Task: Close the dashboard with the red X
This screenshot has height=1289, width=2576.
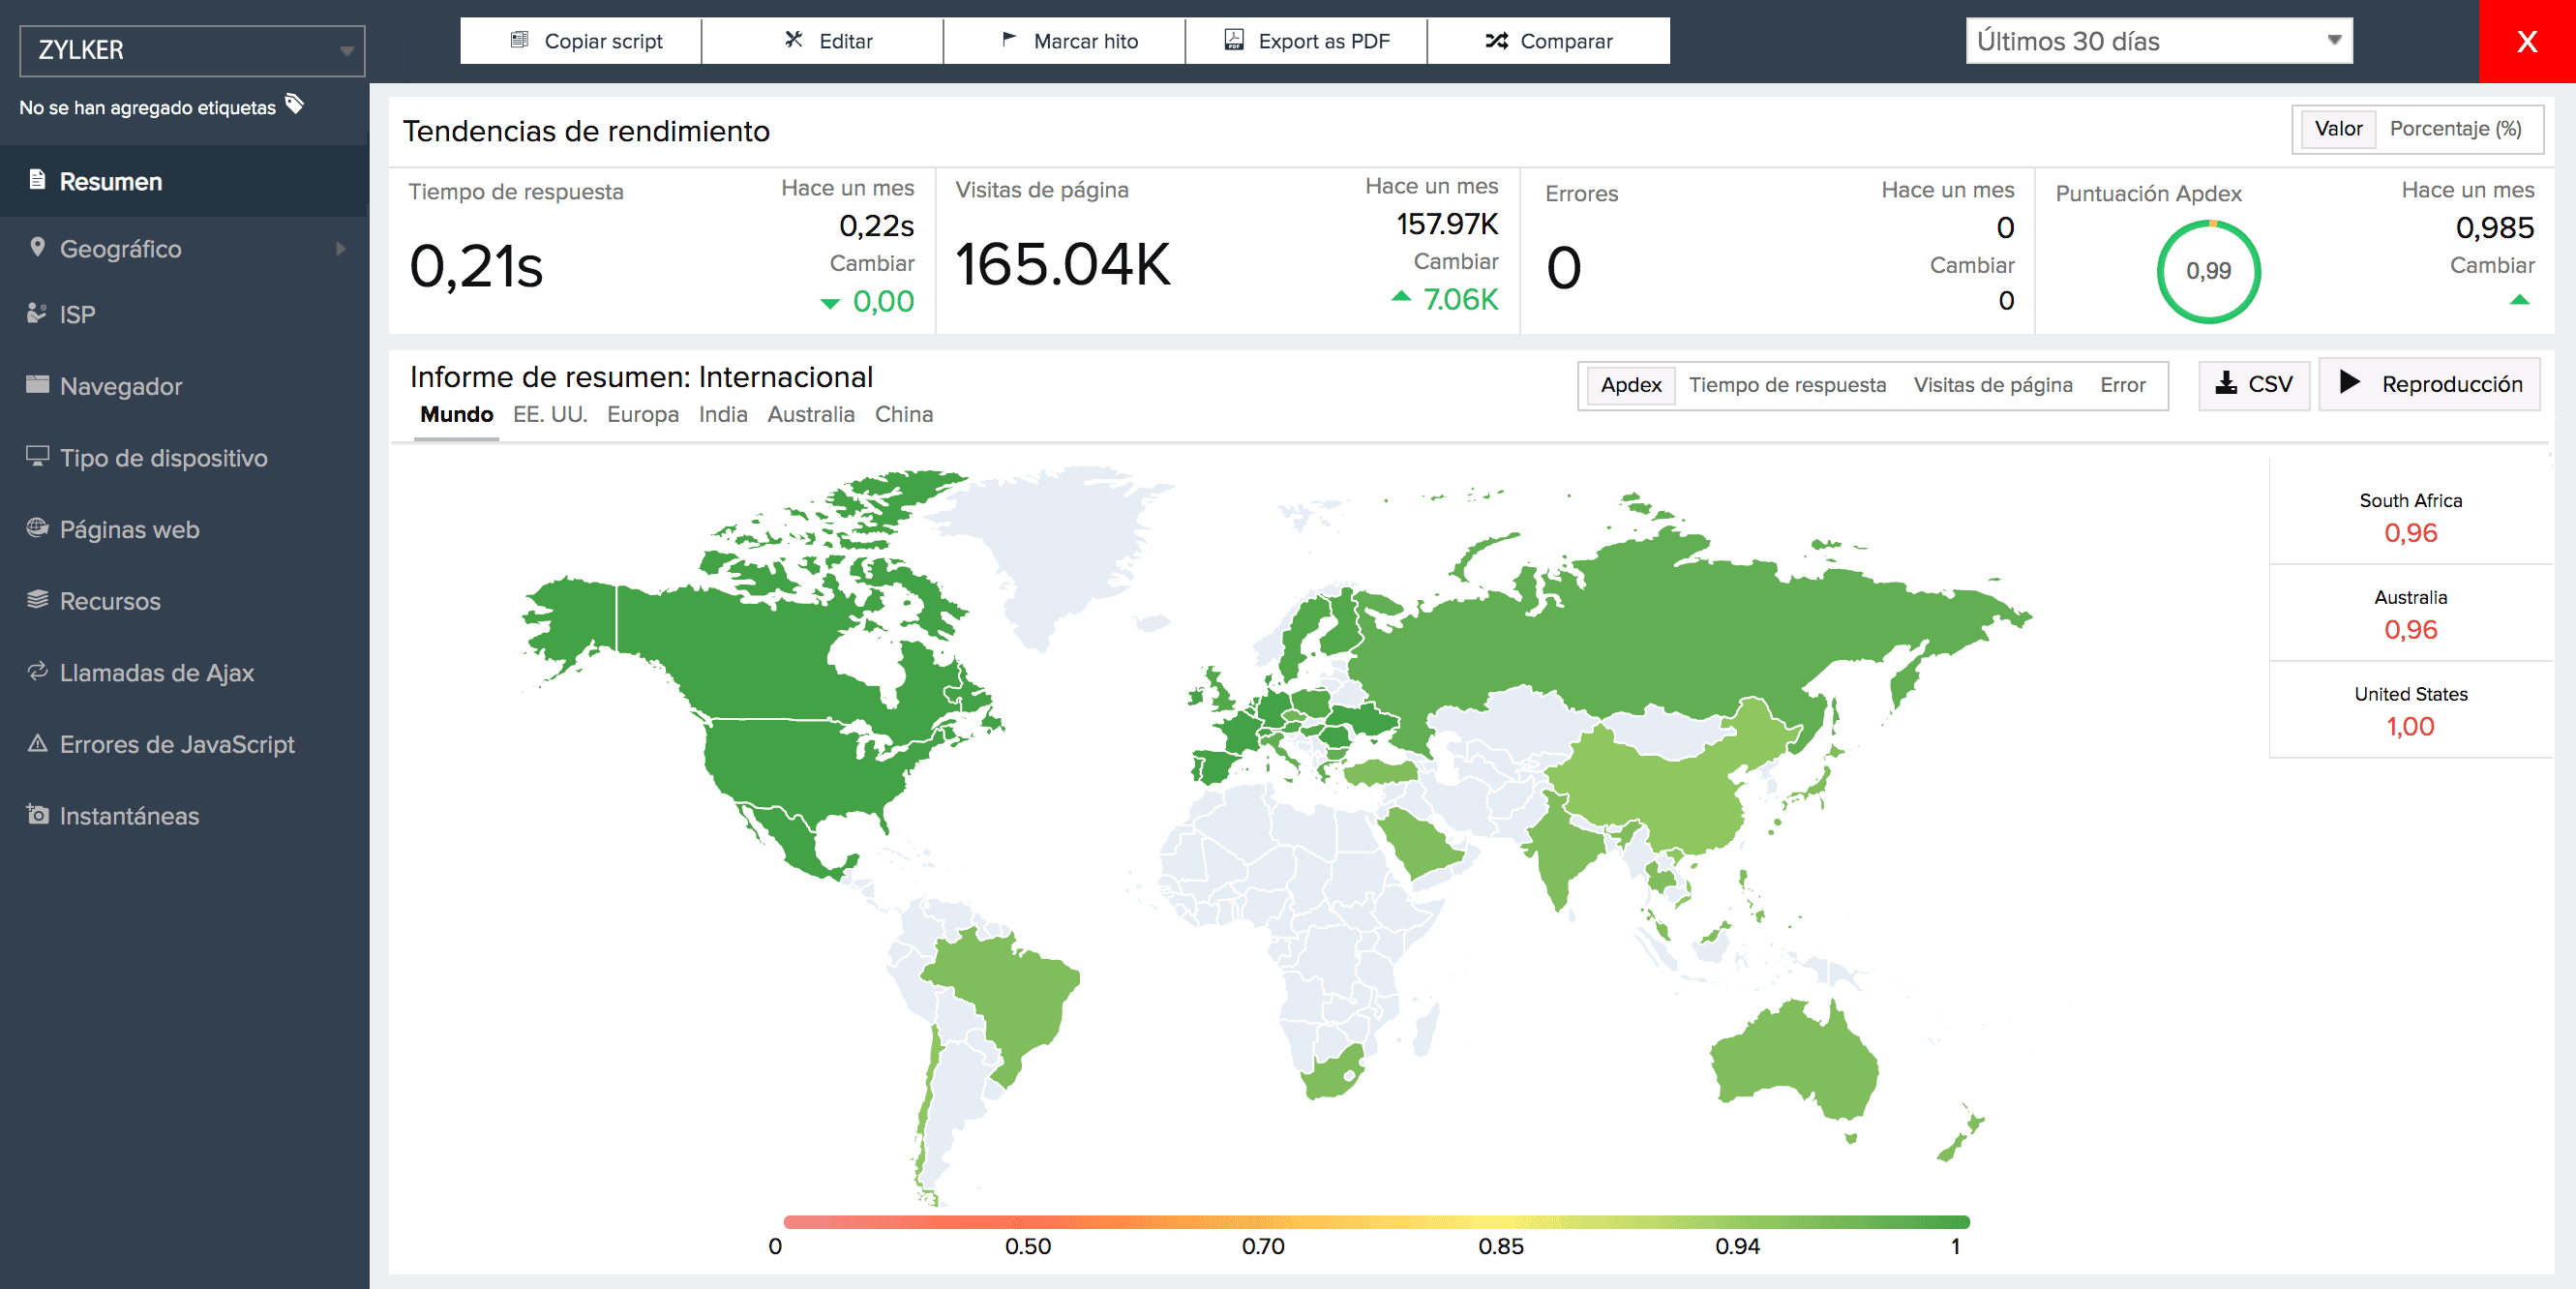Action: coord(2527,41)
